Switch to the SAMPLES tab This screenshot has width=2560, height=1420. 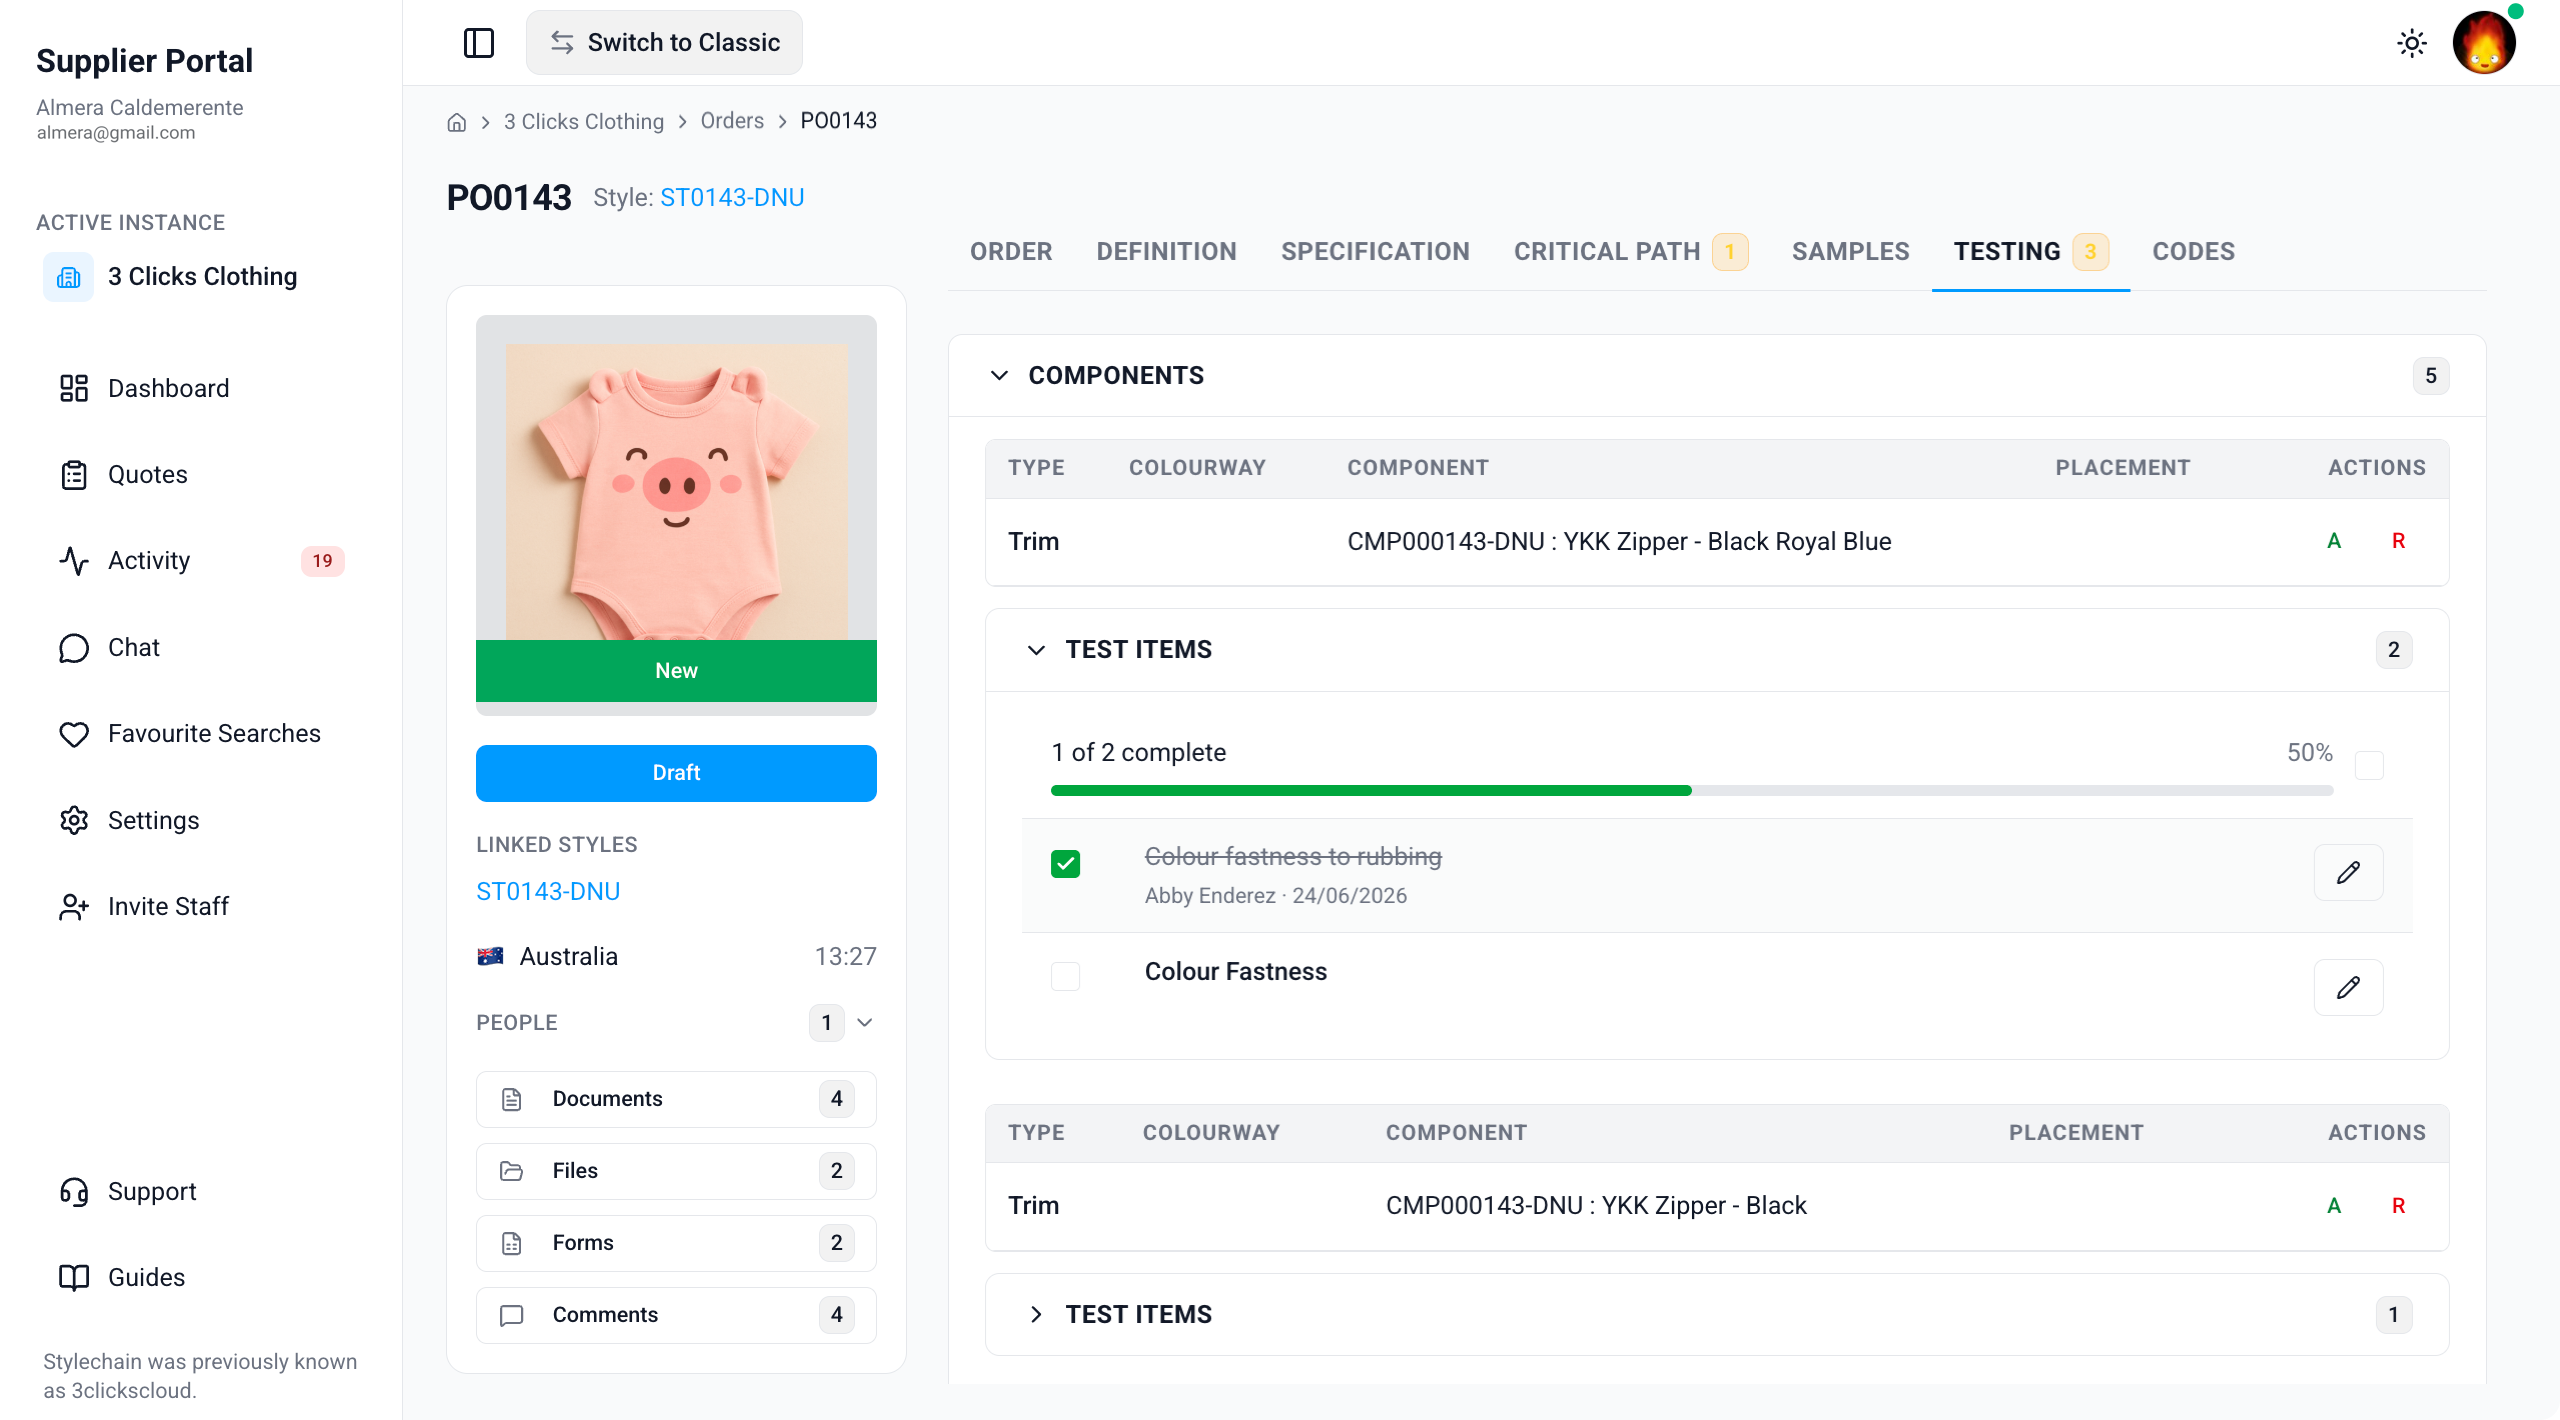(1850, 252)
